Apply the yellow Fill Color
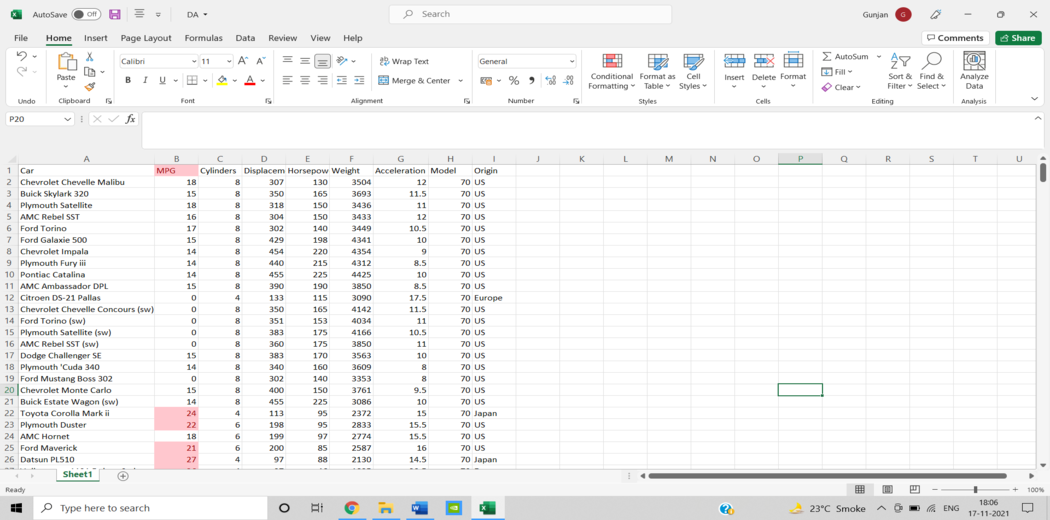1050x520 pixels. (x=223, y=80)
